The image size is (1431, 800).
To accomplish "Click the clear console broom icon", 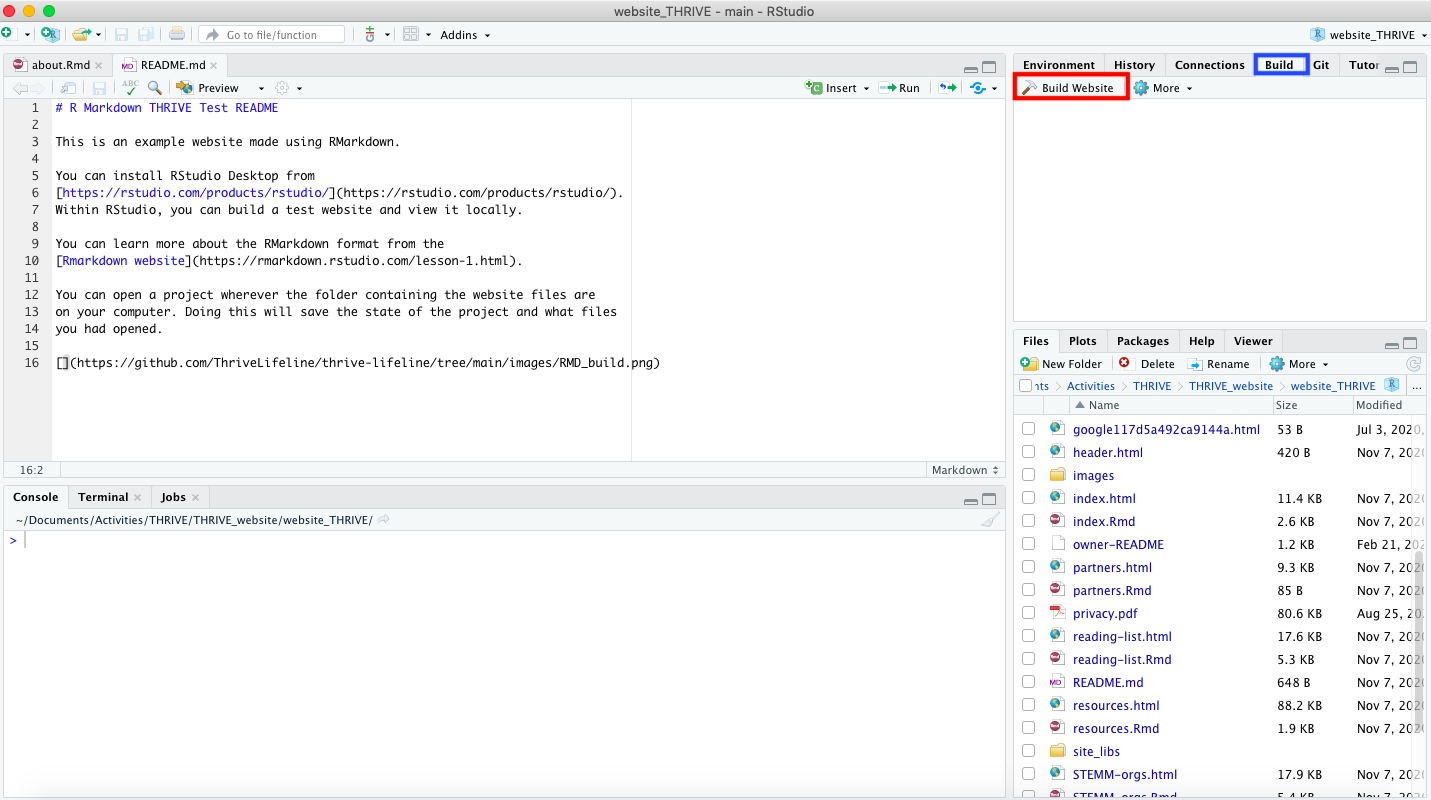I will (989, 520).
